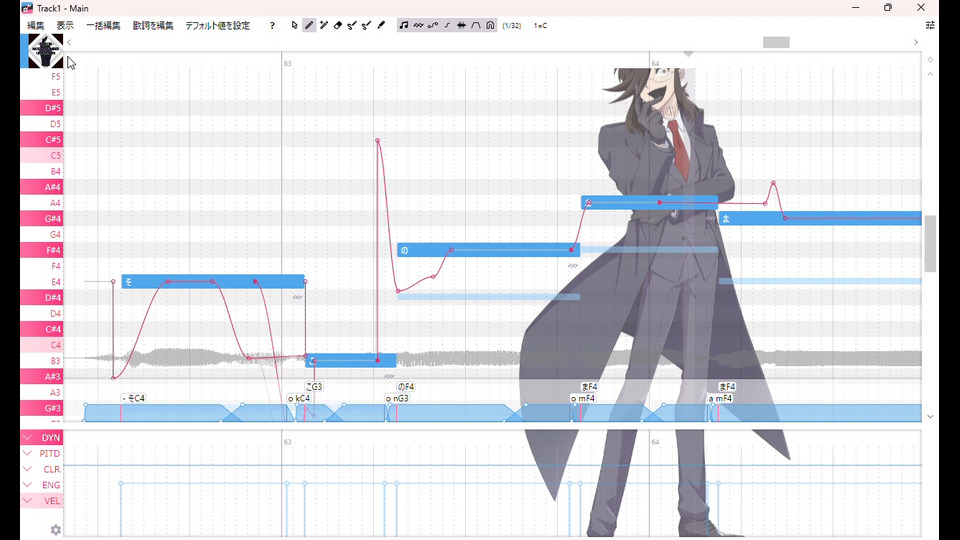The width and height of the screenshot is (960, 540).
Task: Click the 'o kC4' phoneme label
Action: (x=299, y=399)
